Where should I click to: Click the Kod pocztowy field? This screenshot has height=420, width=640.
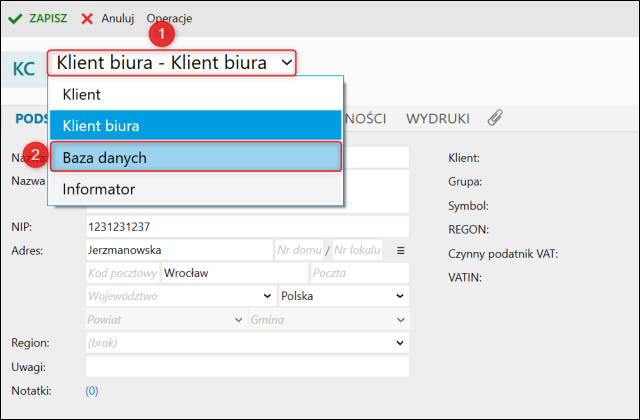[123, 273]
